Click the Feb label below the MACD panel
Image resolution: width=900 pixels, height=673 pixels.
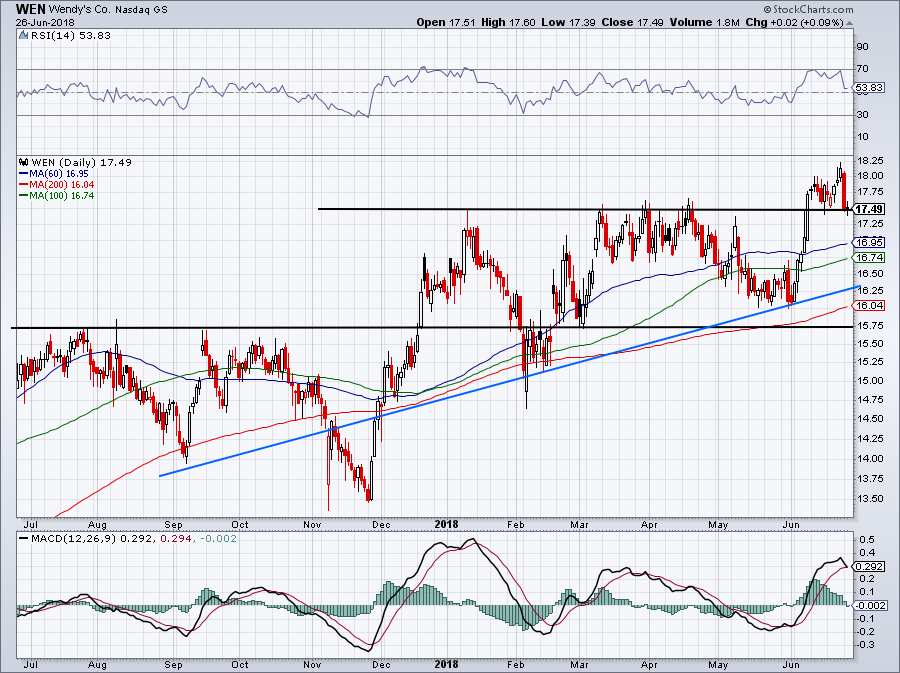(x=515, y=664)
